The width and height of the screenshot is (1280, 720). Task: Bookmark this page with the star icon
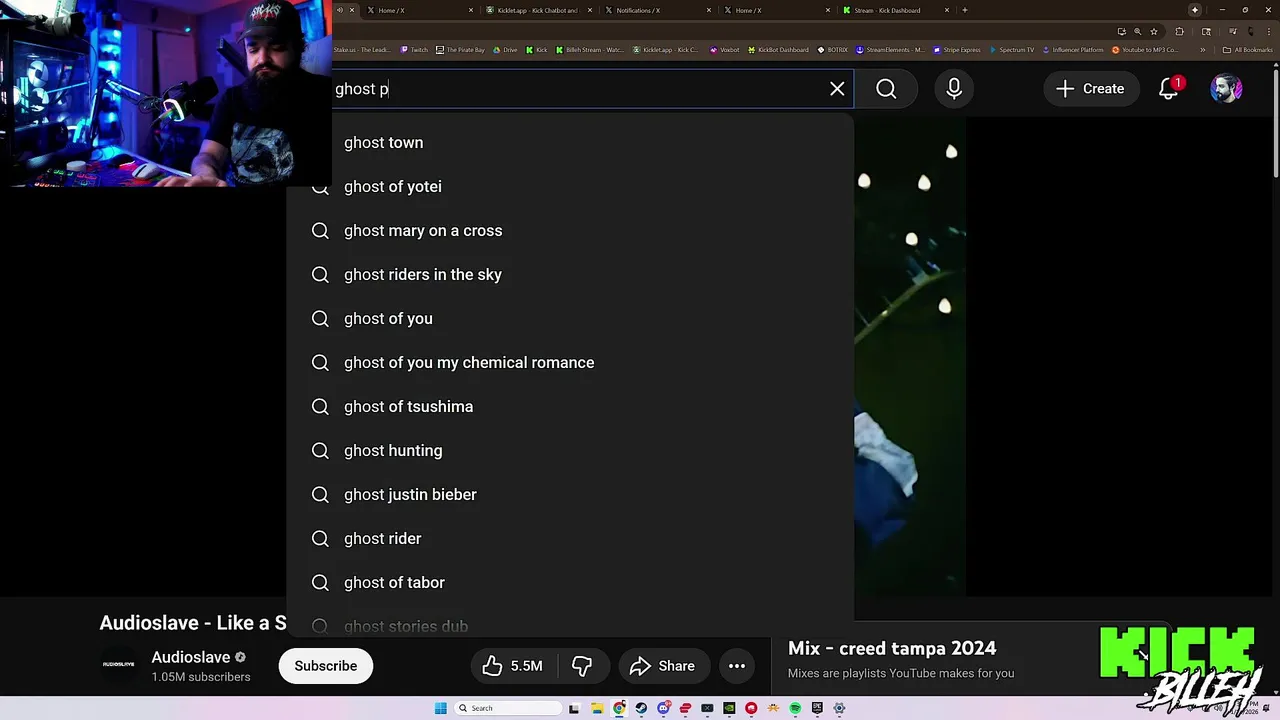pyautogui.click(x=1154, y=32)
